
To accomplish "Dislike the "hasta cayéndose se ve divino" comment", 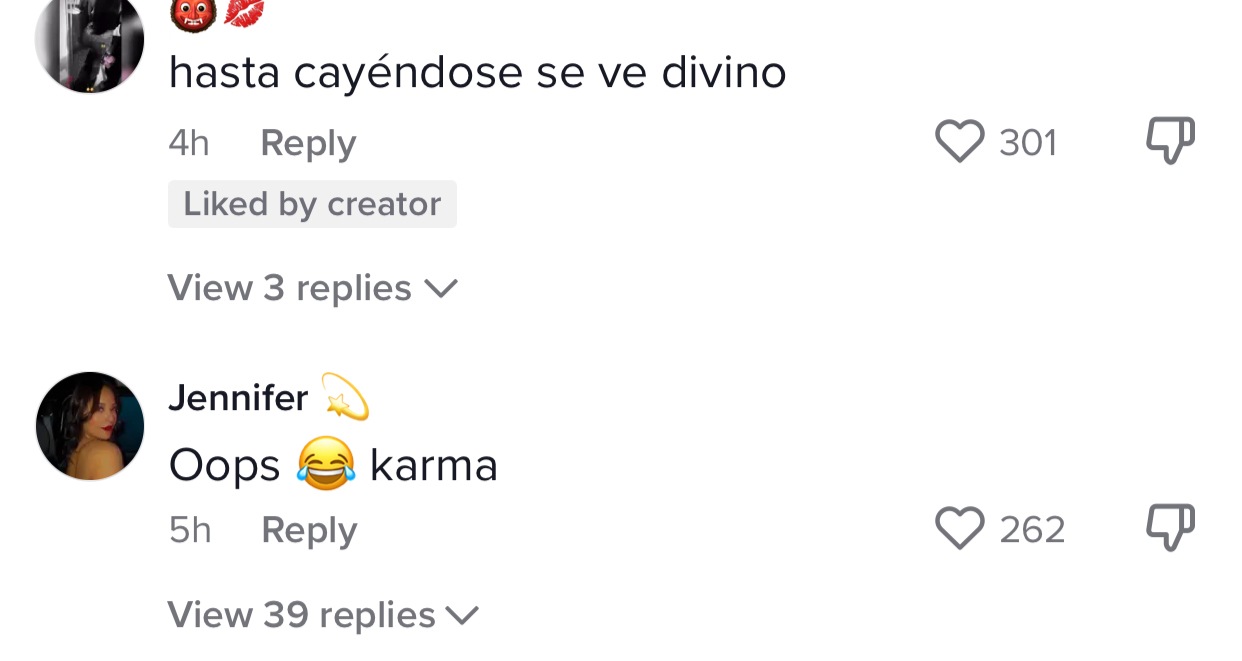I will coord(1169,141).
